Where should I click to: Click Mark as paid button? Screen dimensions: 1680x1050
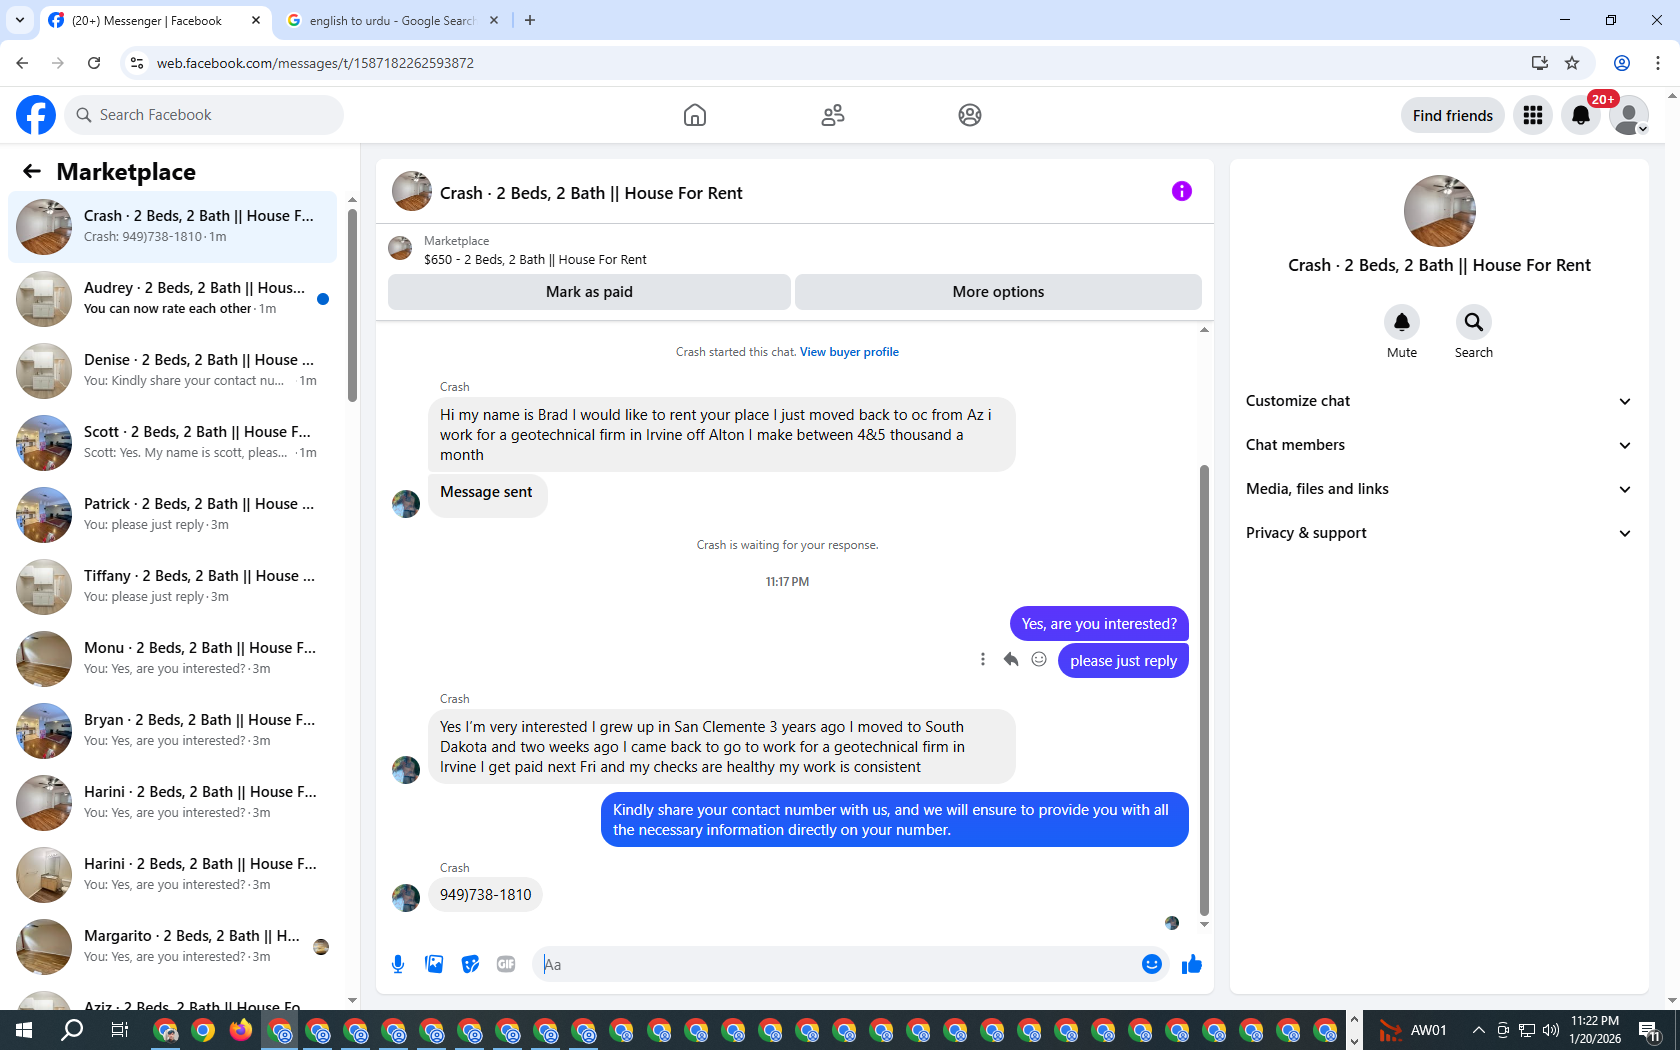pos(589,292)
